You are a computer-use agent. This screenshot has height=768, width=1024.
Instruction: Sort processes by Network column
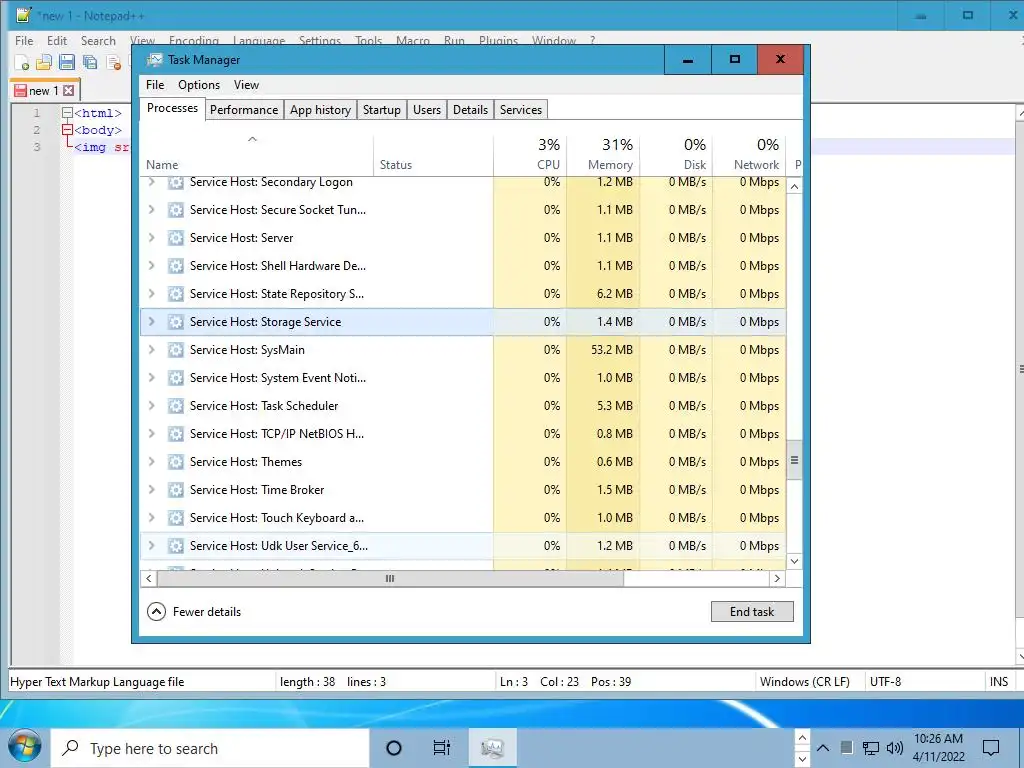(749, 155)
